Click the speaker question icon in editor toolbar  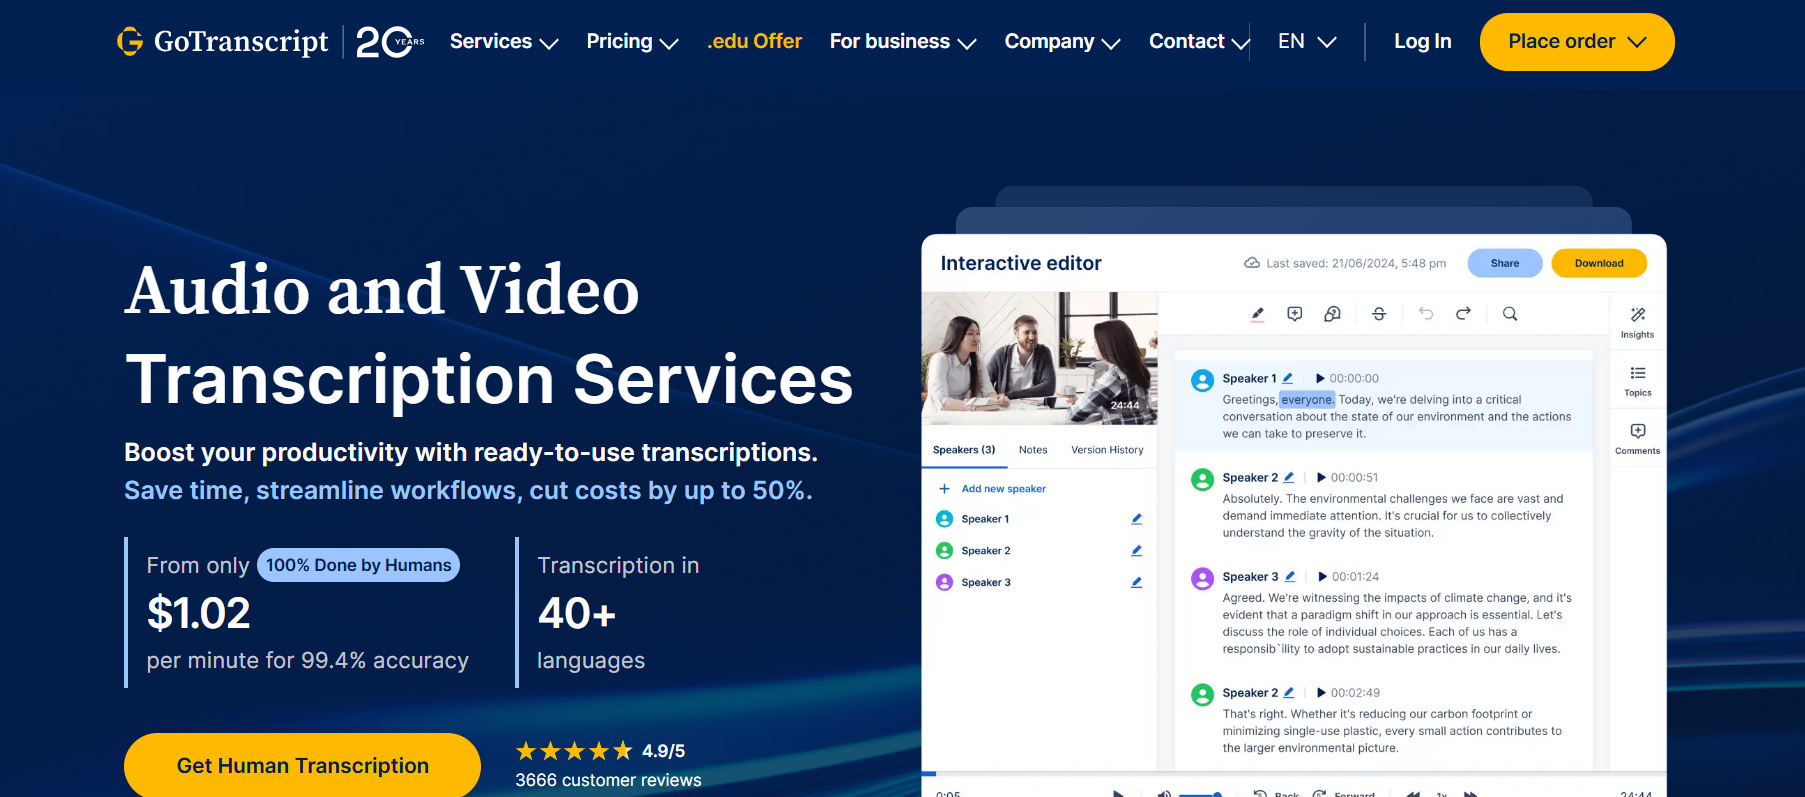[x=1332, y=314]
